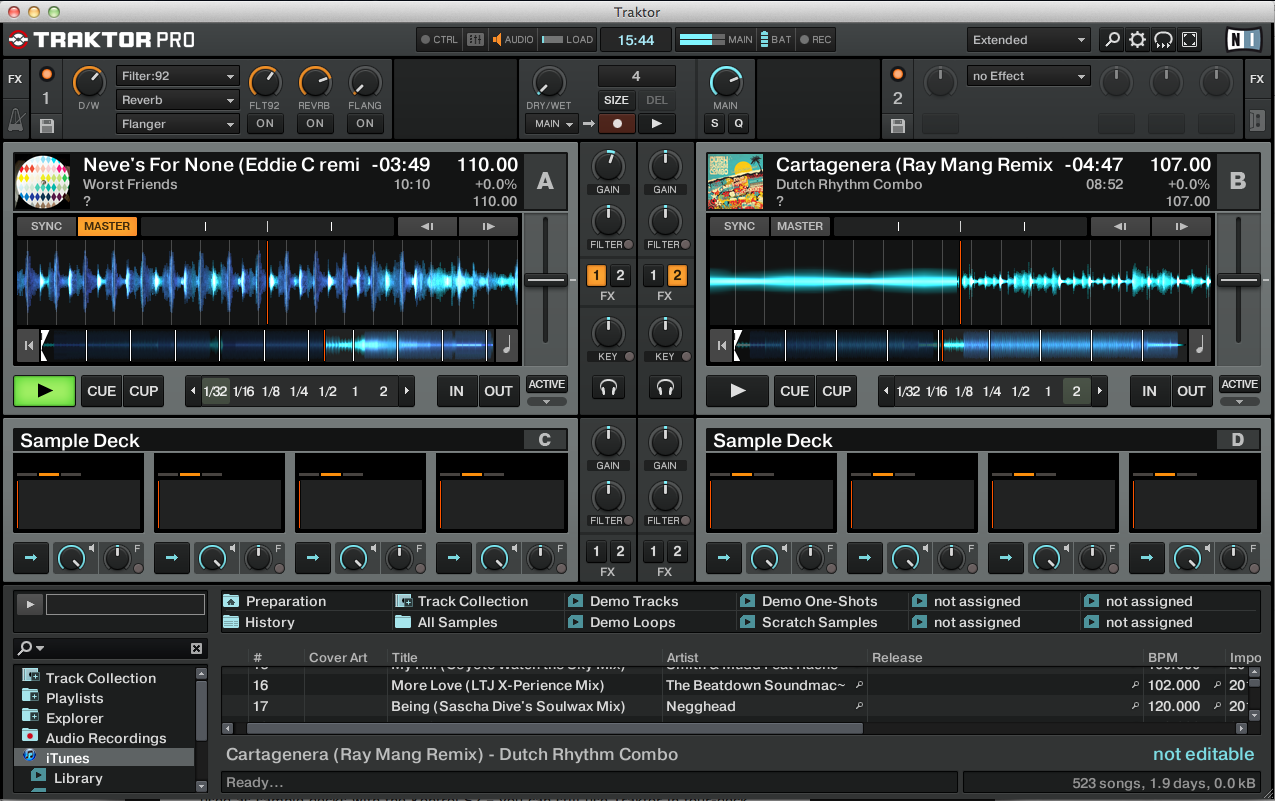Screen dimensions: 1275x801
Task: Open the Filter:92 effect dropdown
Action: (x=177, y=76)
